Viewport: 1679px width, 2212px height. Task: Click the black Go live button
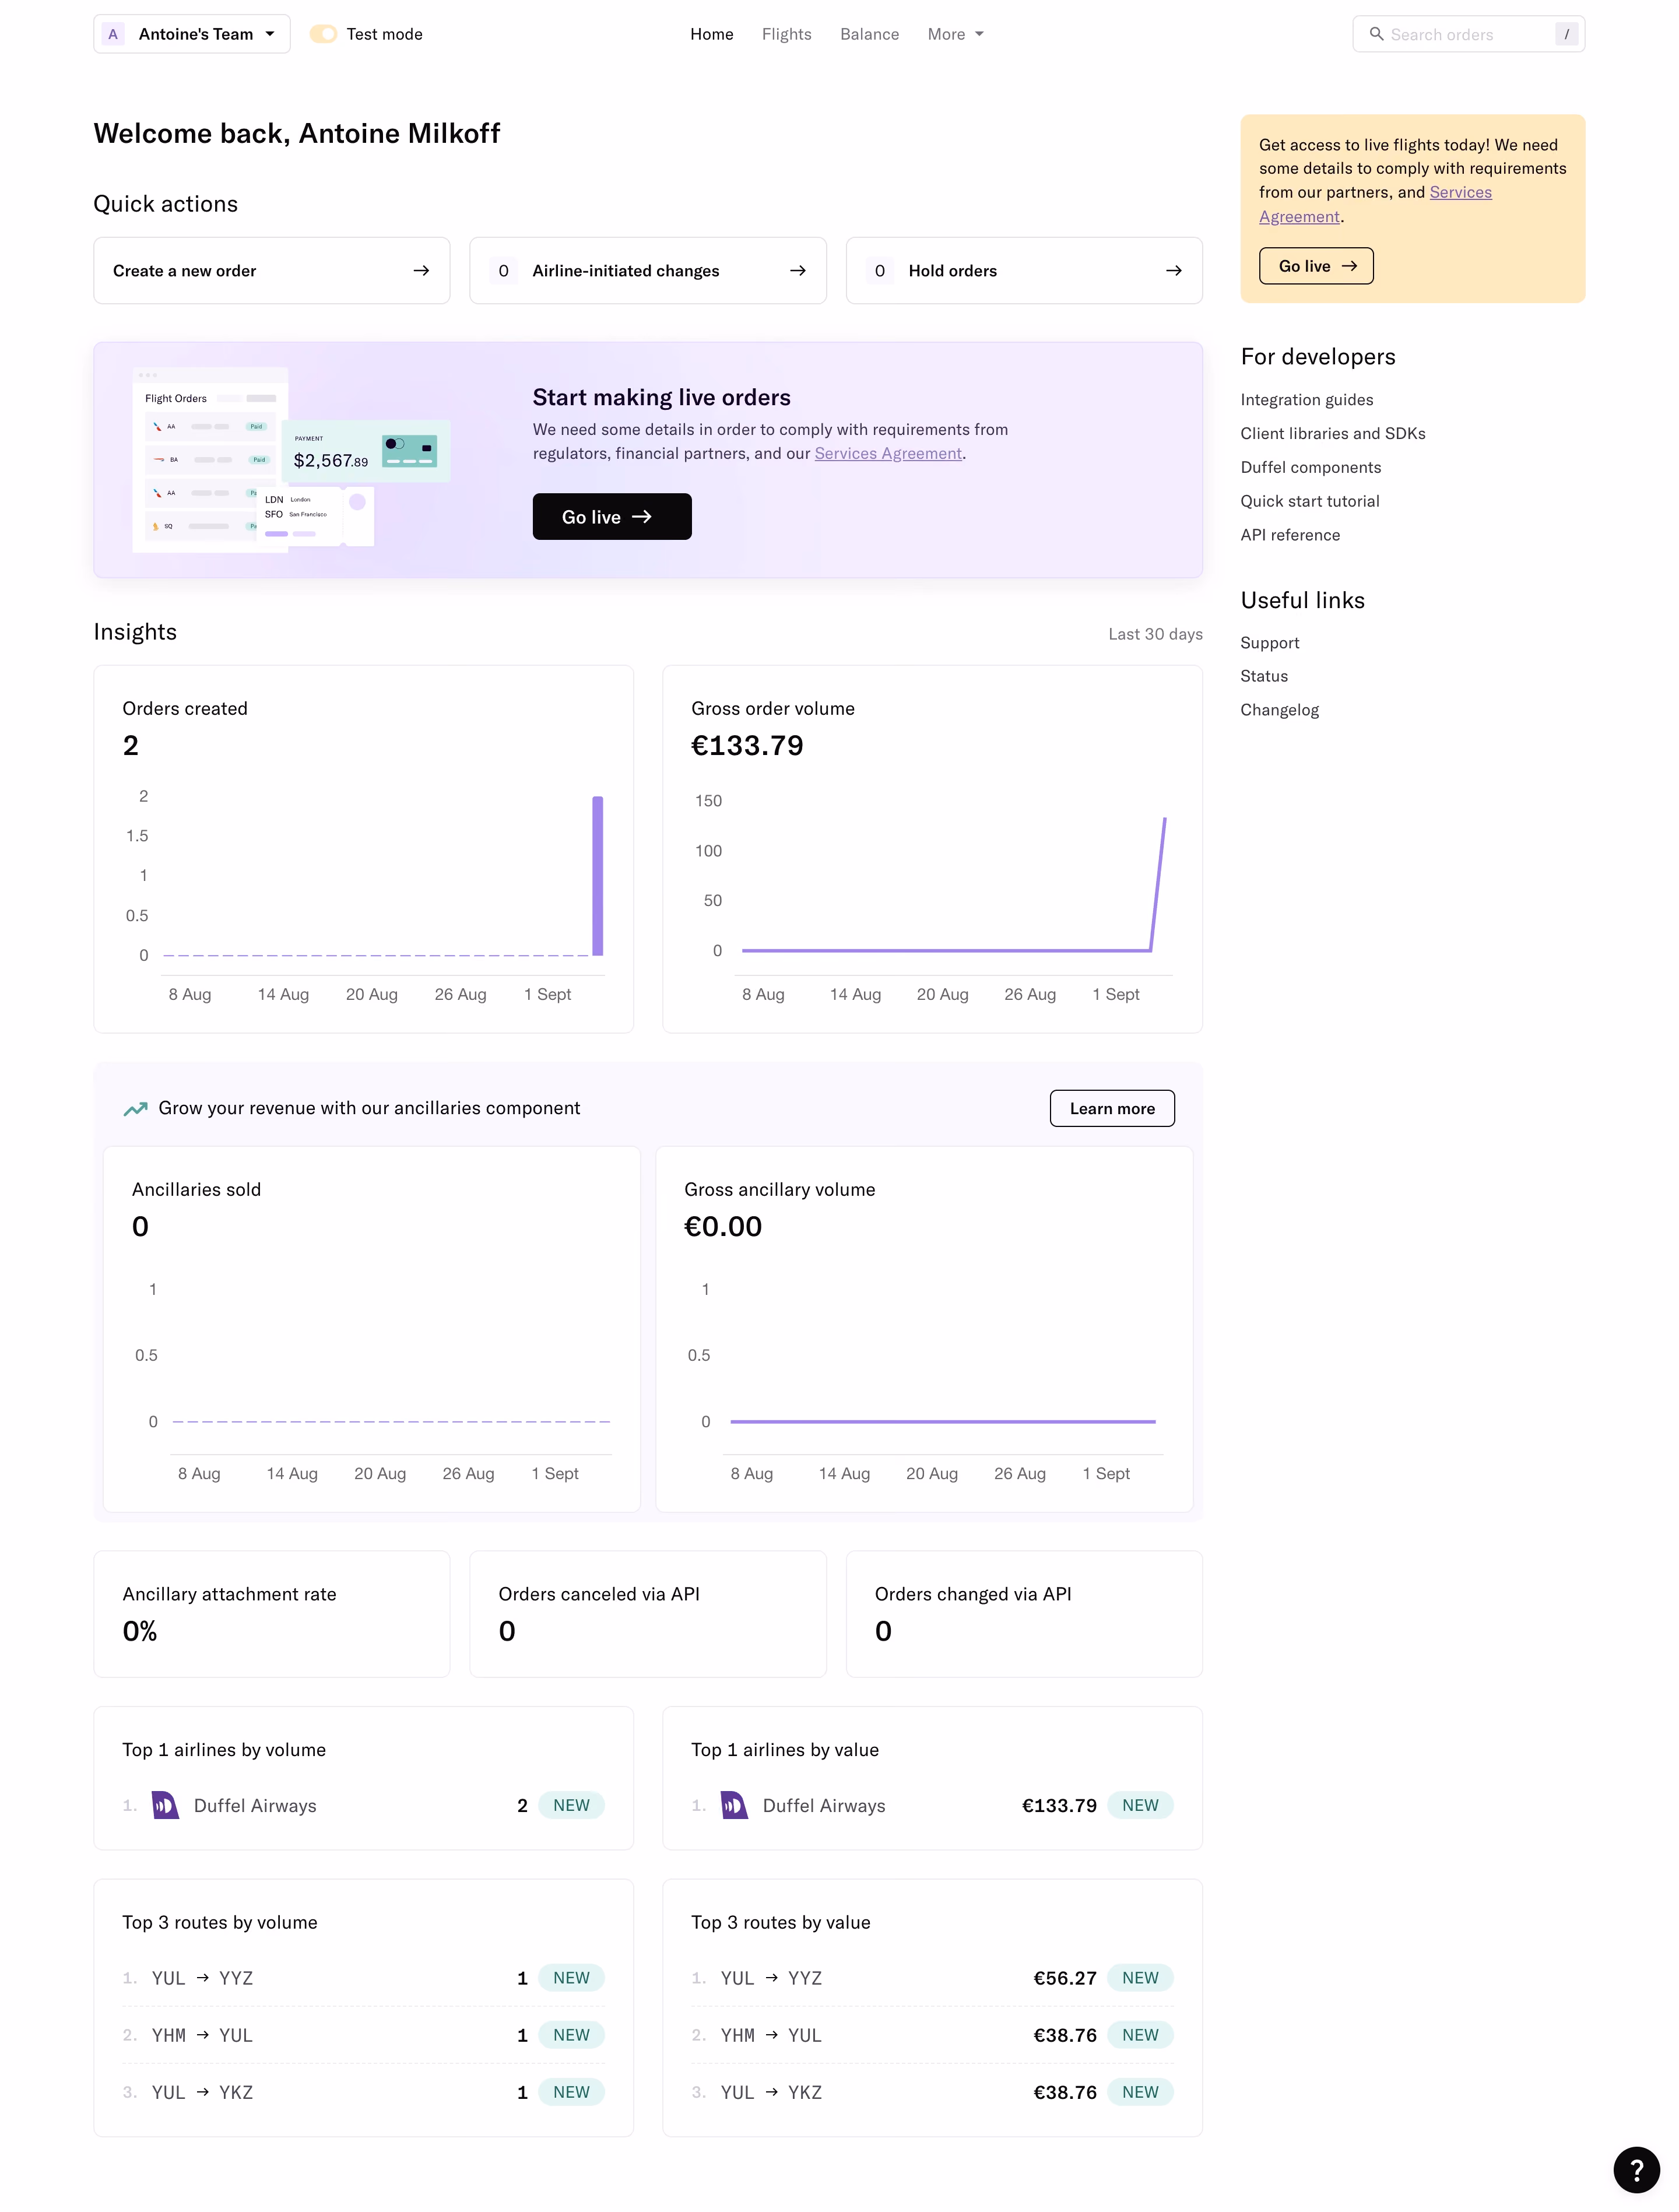pos(612,517)
